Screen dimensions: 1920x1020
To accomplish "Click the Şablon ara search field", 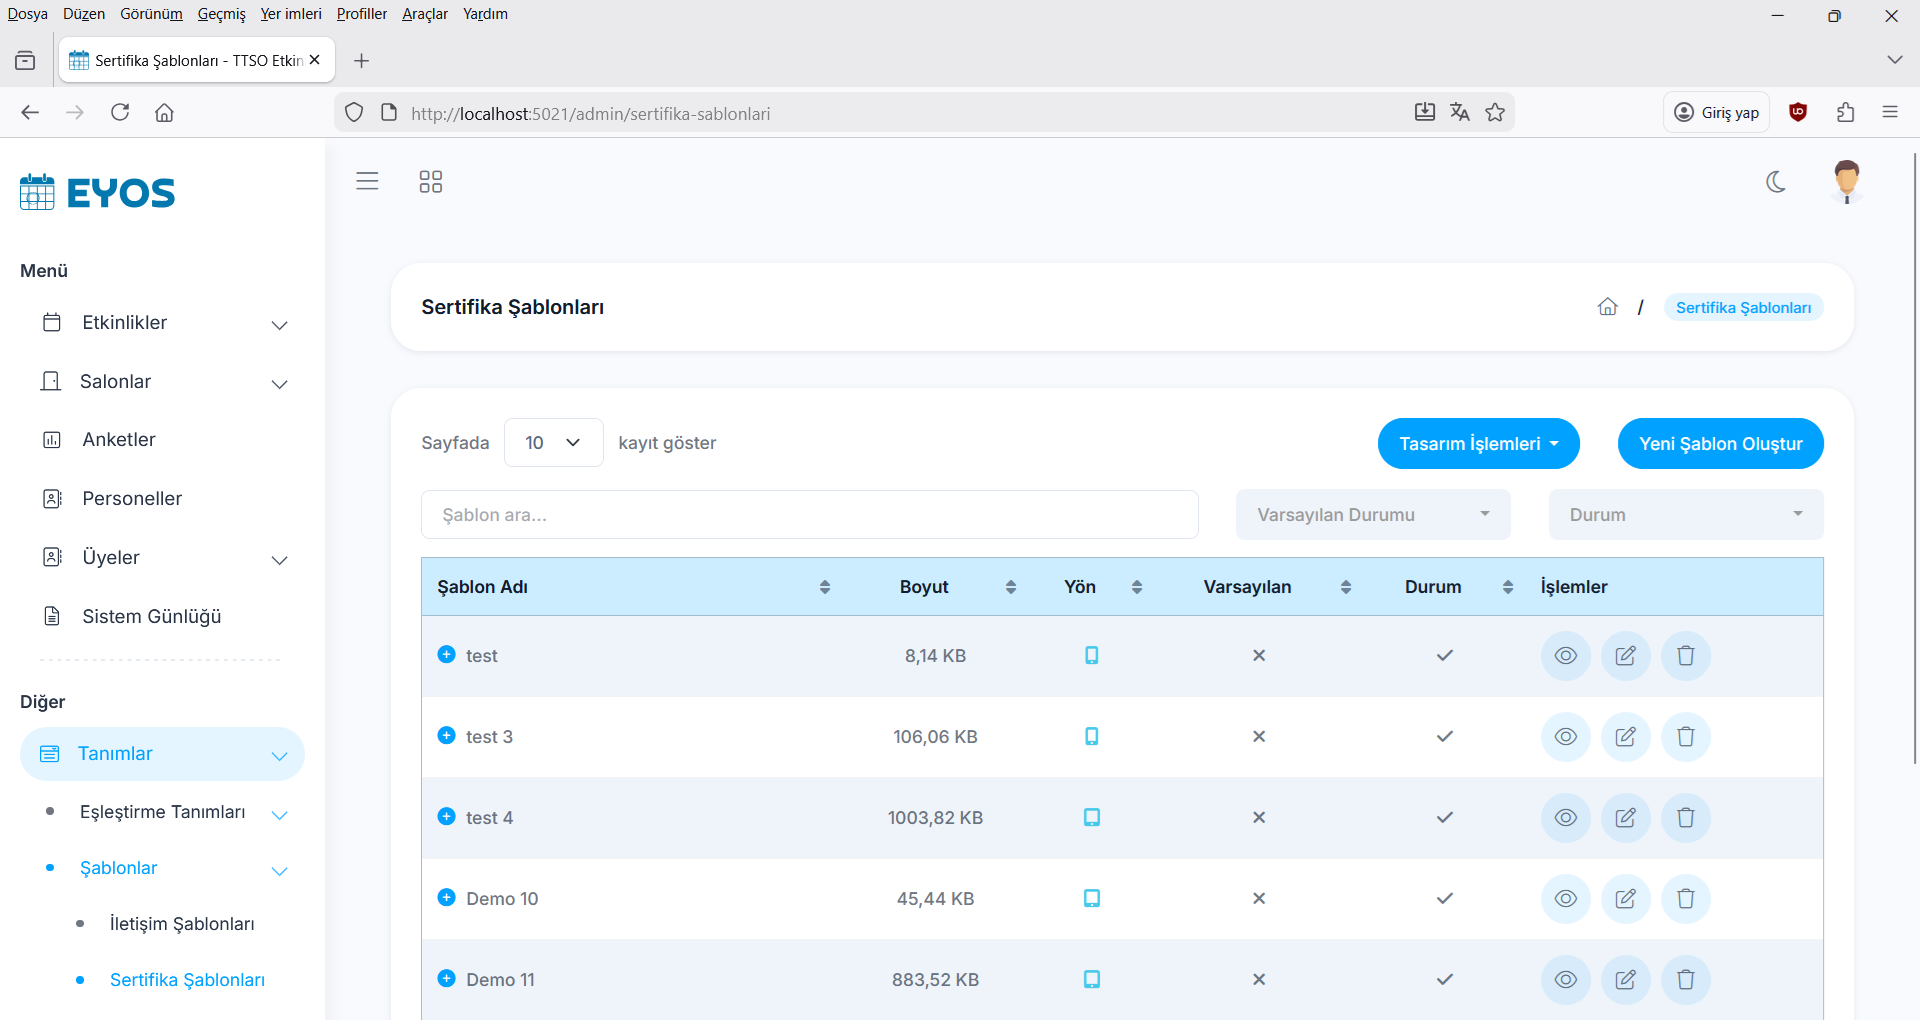I will point(809,515).
